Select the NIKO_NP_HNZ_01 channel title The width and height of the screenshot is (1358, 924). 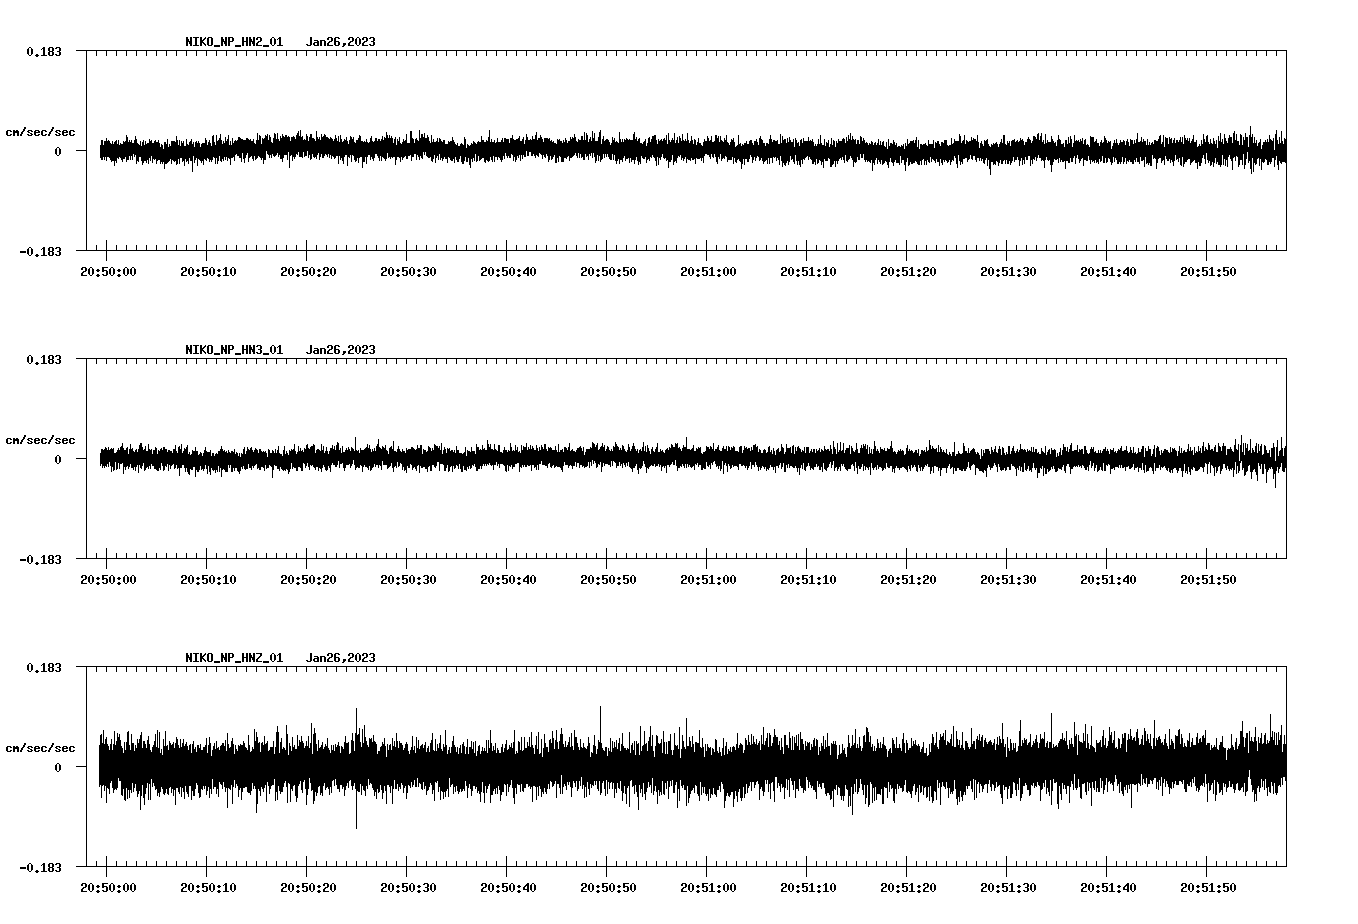tap(234, 658)
